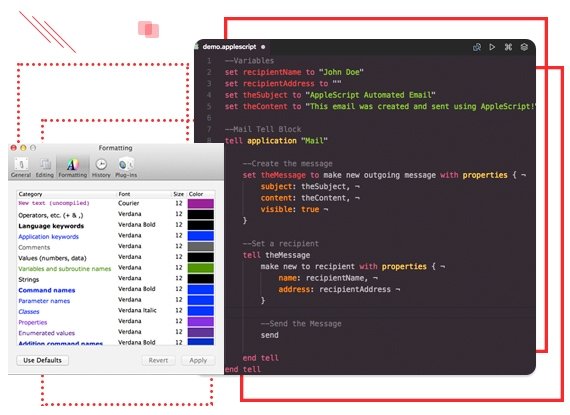Select the demo.applescript tab
Viewport: 570px width, 415px height.
click(x=229, y=47)
